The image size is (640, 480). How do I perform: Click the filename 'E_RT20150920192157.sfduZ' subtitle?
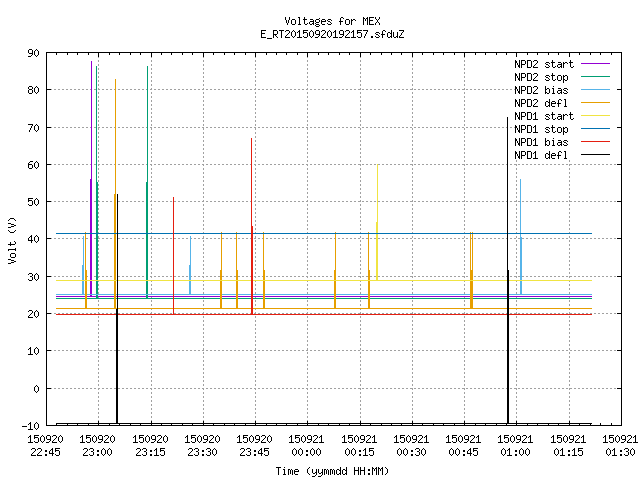[x=332, y=34]
